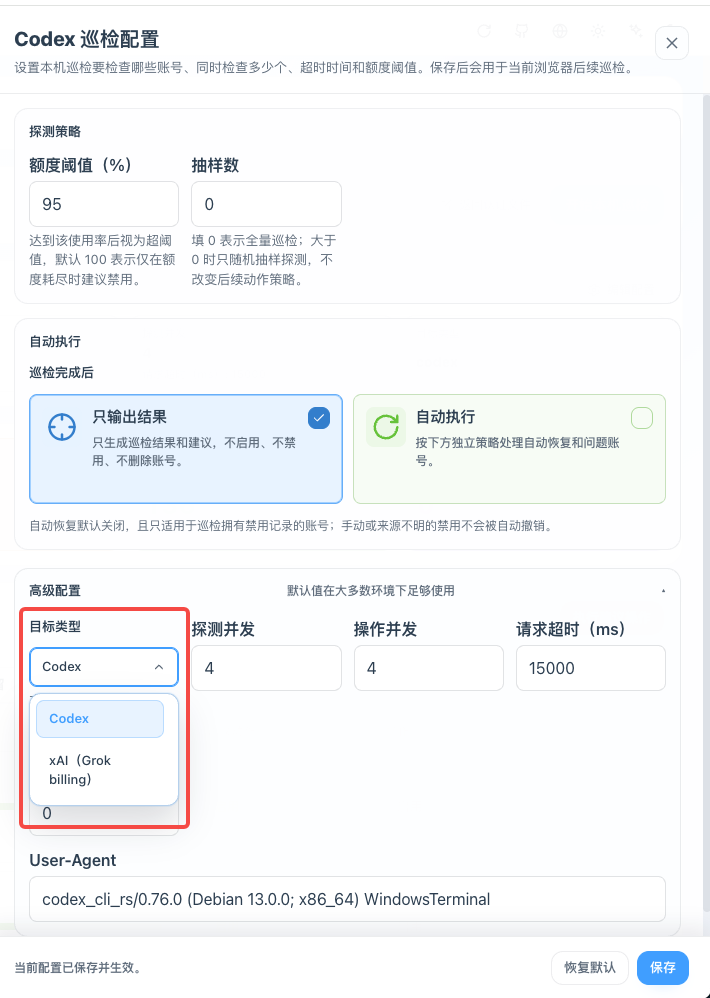Close the Codex 巡检配置 dialog

(x=672, y=43)
